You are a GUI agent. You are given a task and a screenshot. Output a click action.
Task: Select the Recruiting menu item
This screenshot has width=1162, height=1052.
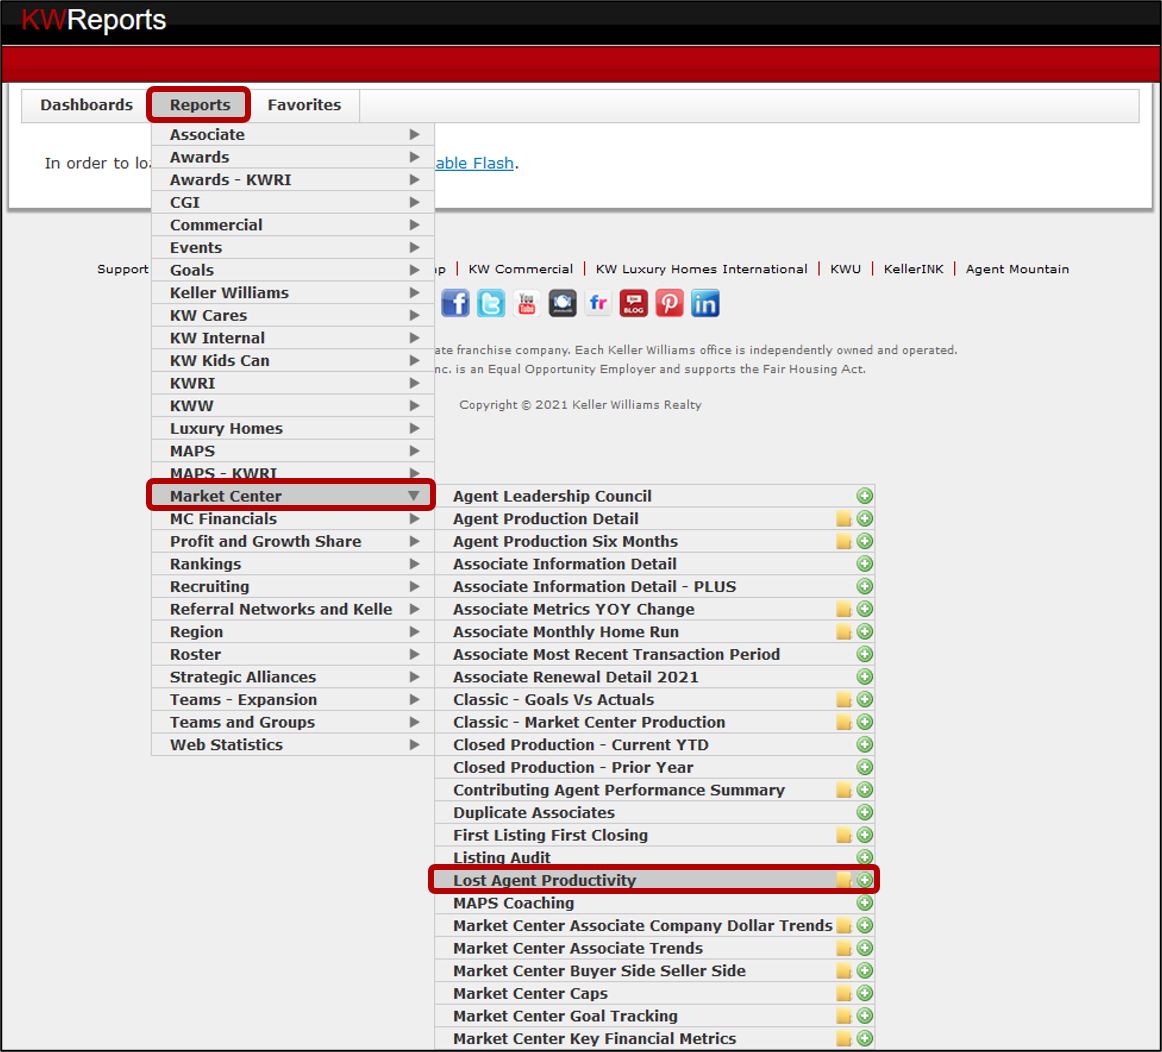tap(293, 587)
